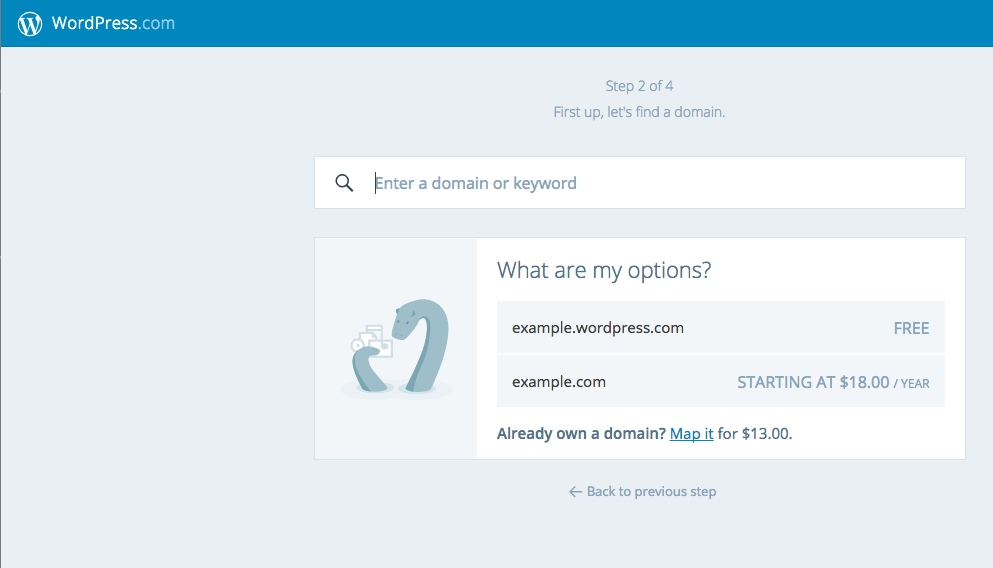Open the WordPress.com home text link
993x568 pixels.
[113, 23]
